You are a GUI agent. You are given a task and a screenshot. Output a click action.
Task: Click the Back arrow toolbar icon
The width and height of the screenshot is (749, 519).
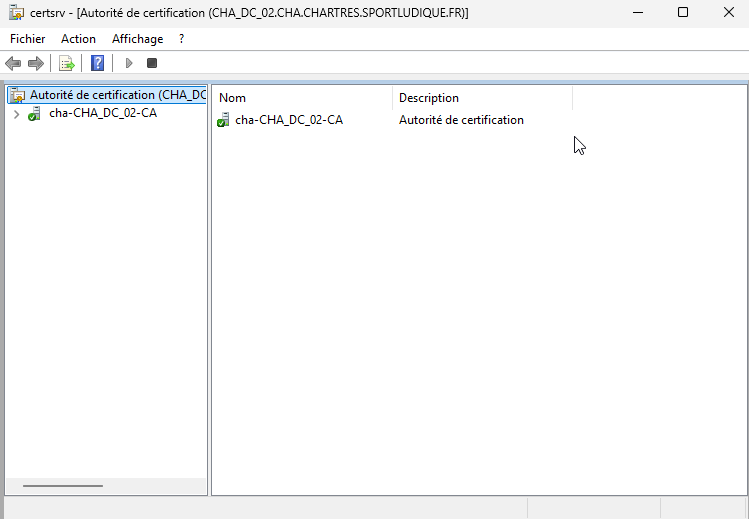point(13,63)
